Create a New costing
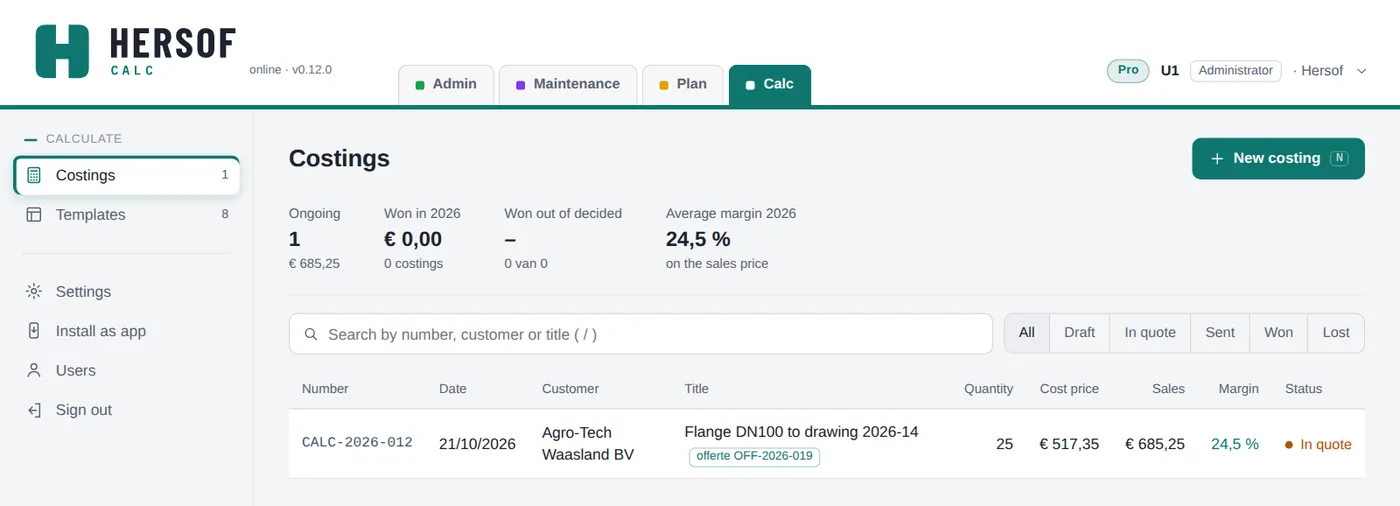This screenshot has height=506, width=1400. [x=1278, y=158]
